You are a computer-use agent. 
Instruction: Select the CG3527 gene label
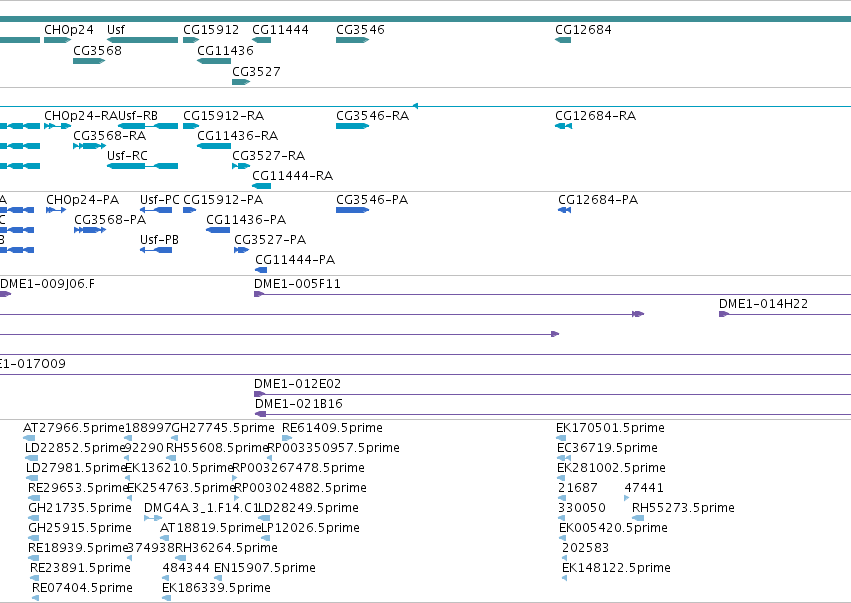point(256,72)
